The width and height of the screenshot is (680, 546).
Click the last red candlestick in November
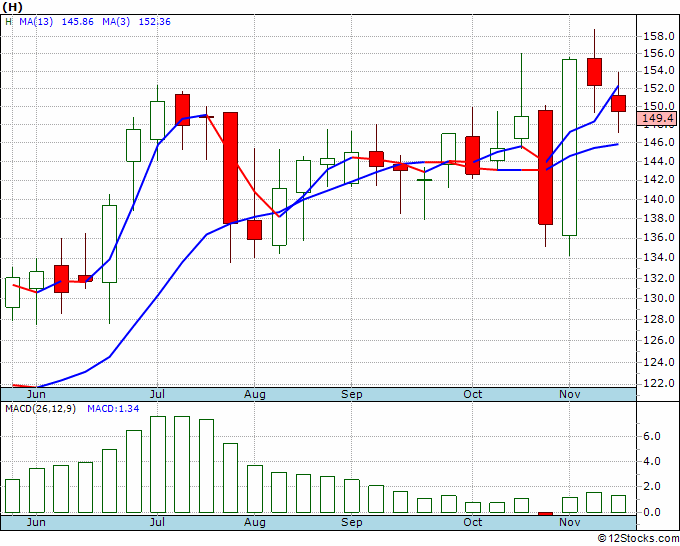[x=618, y=103]
